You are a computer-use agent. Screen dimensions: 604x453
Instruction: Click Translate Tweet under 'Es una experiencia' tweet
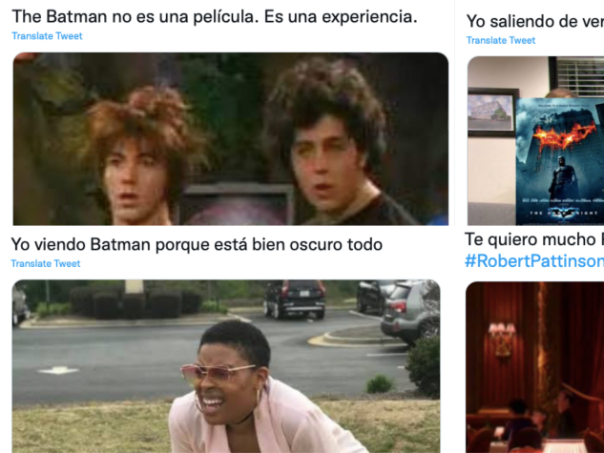[47, 36]
